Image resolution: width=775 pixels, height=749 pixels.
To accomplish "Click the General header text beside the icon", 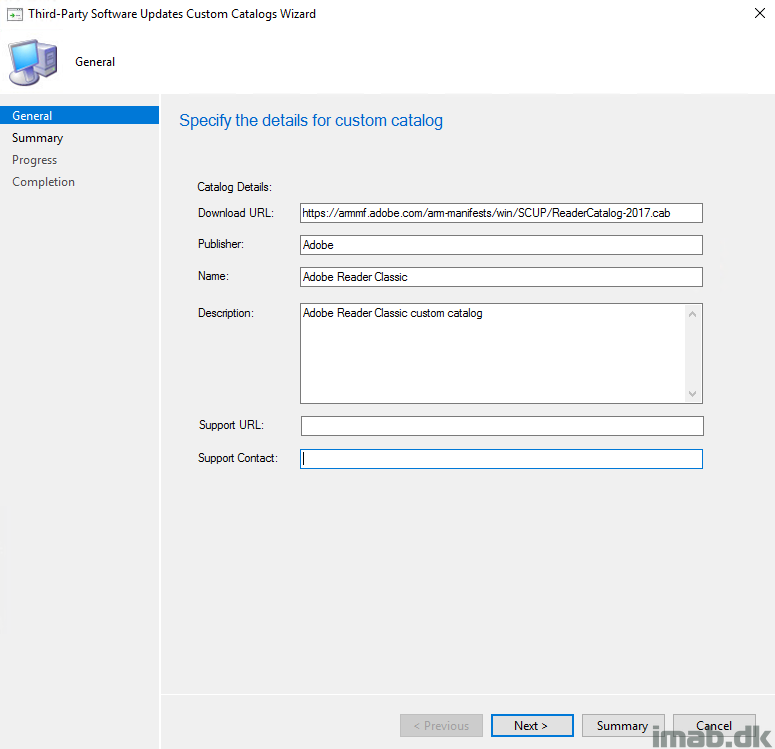I will click(95, 62).
